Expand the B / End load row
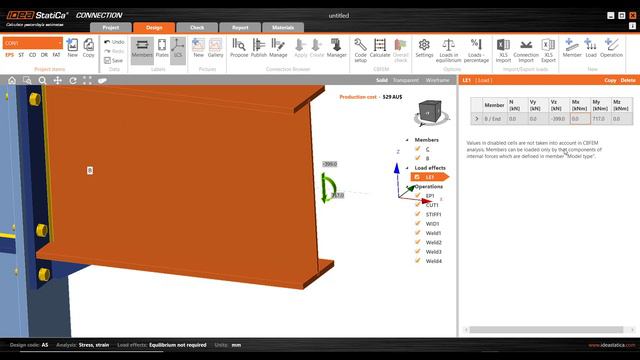The width and height of the screenshot is (640, 360). tap(476, 119)
